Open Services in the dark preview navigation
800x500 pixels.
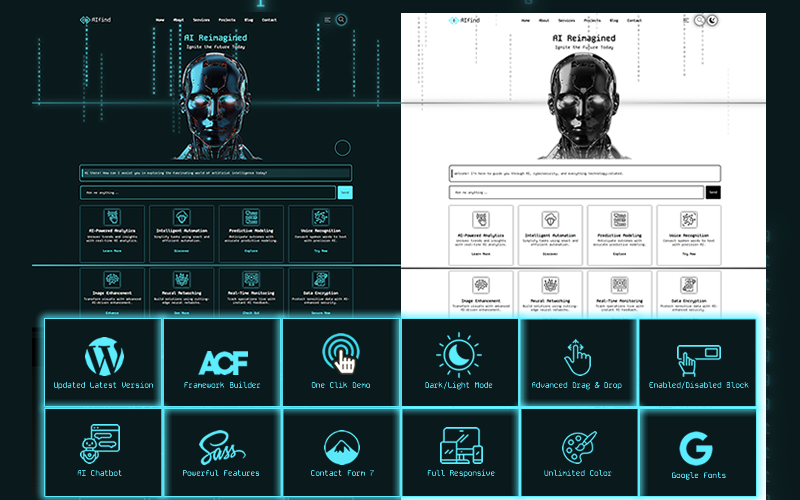coord(201,20)
